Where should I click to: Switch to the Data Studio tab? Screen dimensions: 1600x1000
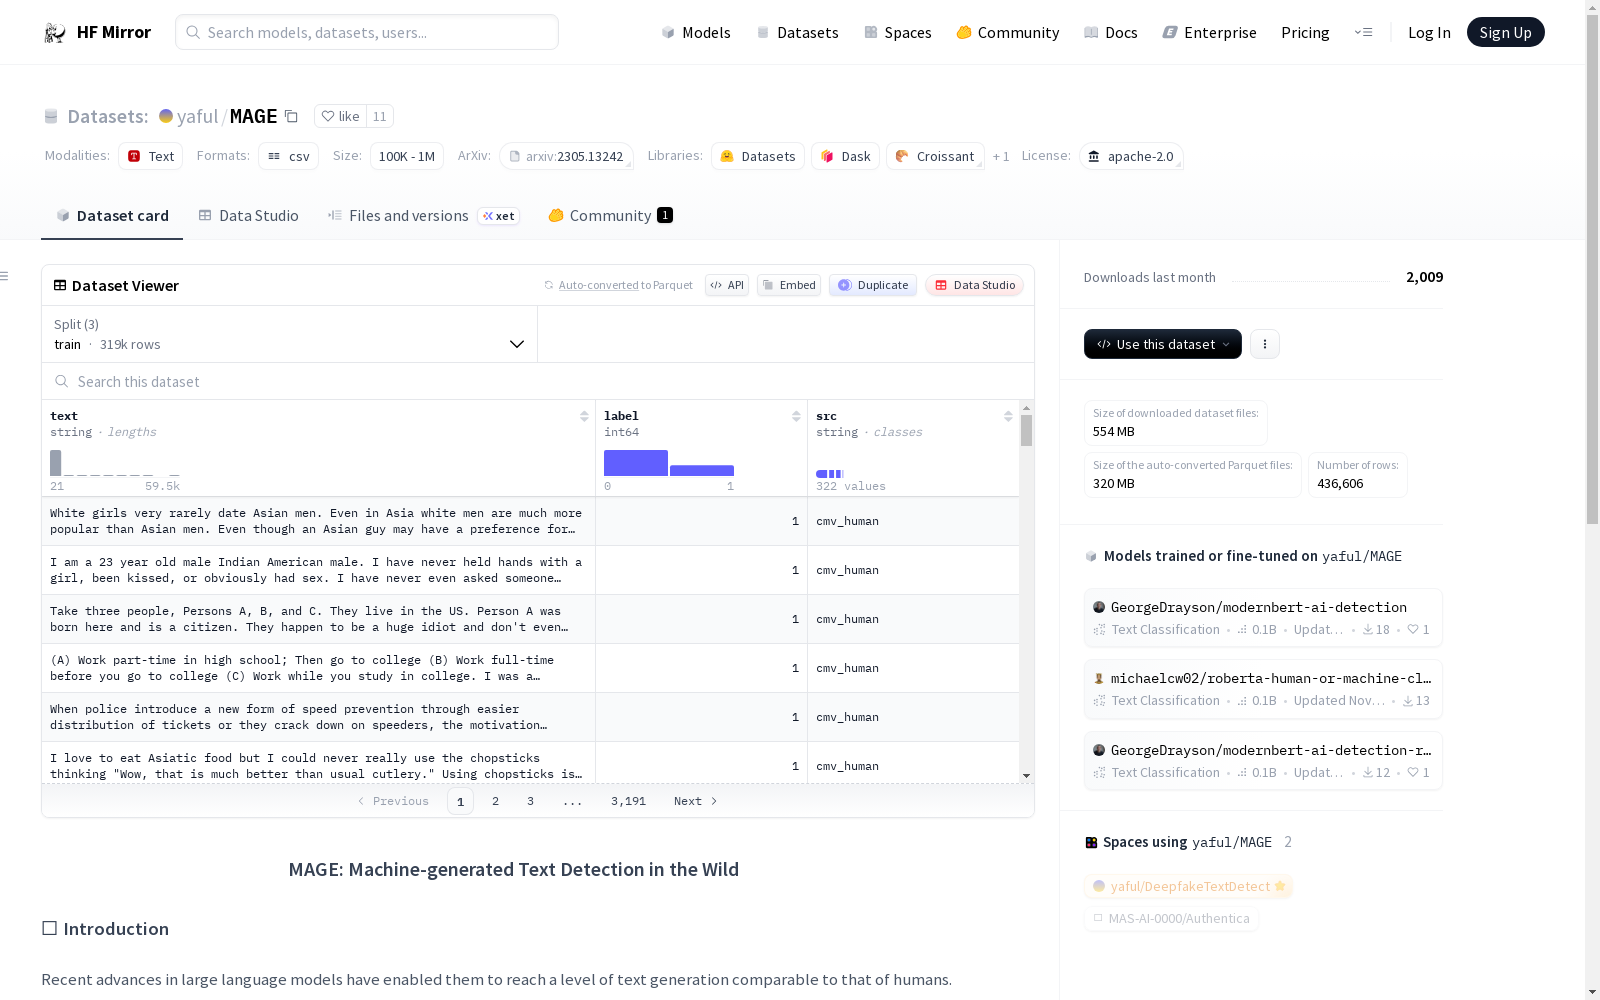(249, 216)
